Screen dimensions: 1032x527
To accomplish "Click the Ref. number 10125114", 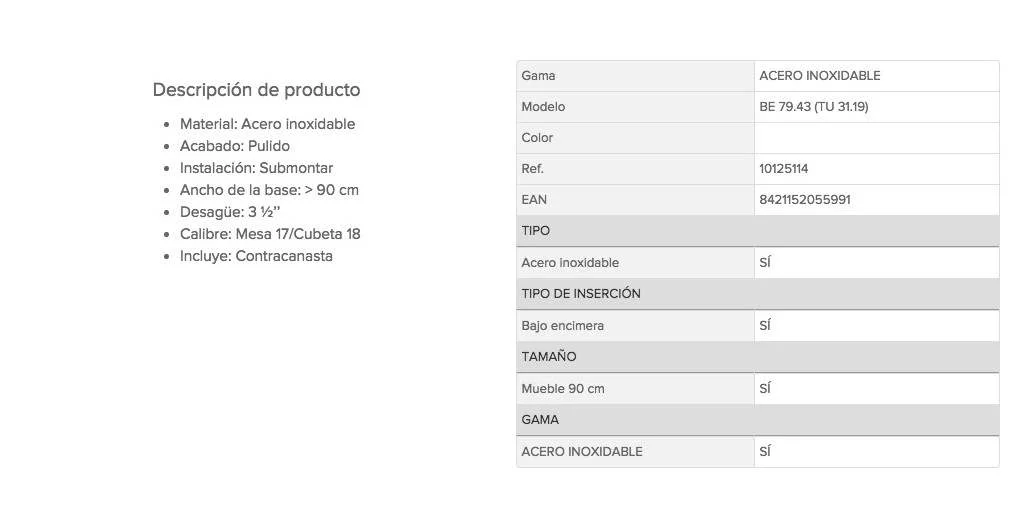I will 784,169.
